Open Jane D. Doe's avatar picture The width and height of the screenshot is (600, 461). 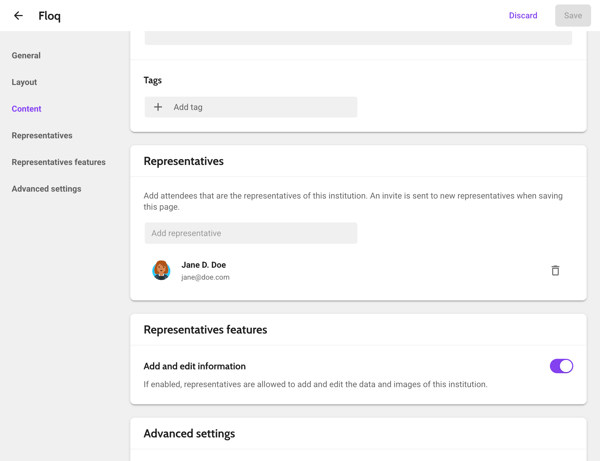point(161,270)
